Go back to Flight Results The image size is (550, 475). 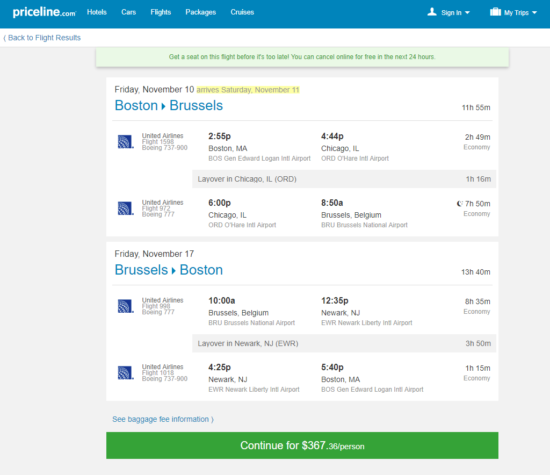tap(42, 38)
